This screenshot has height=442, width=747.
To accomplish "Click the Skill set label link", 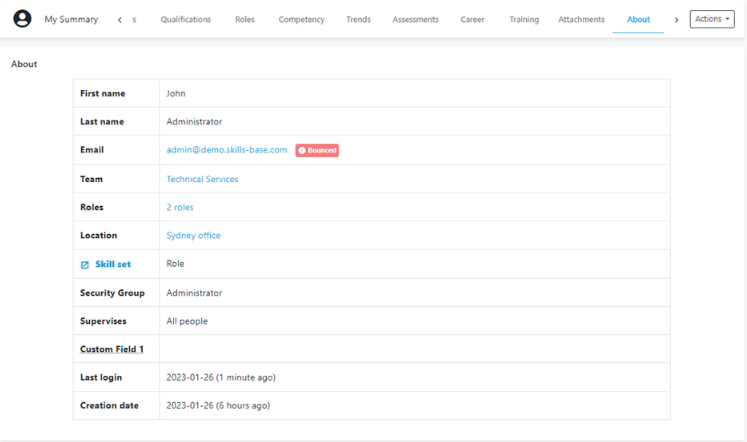I will pyautogui.click(x=113, y=264).
